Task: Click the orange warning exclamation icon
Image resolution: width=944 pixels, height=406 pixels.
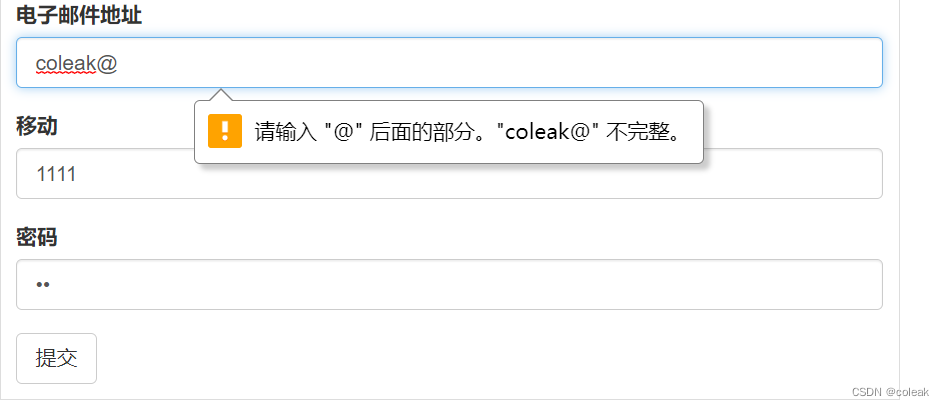Action: click(225, 131)
